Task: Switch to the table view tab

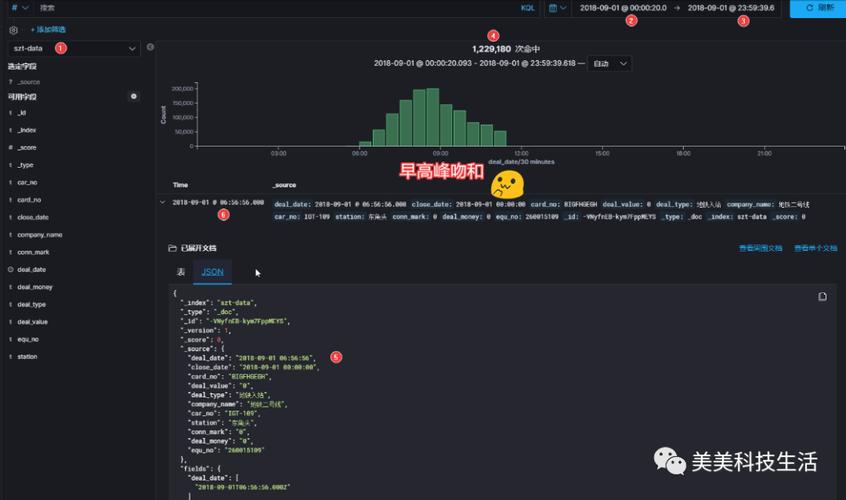Action: [x=181, y=272]
